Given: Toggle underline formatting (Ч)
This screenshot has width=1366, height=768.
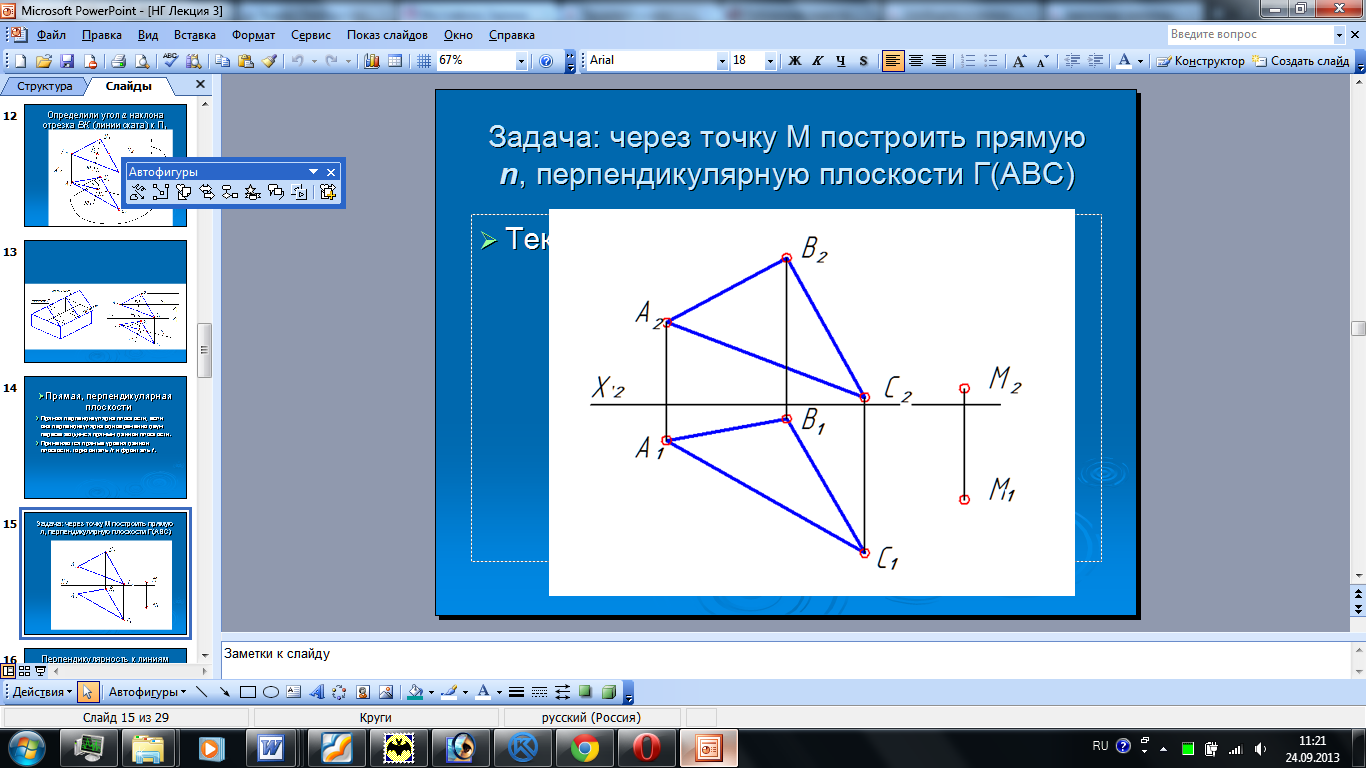Looking at the screenshot, I should click(x=841, y=61).
